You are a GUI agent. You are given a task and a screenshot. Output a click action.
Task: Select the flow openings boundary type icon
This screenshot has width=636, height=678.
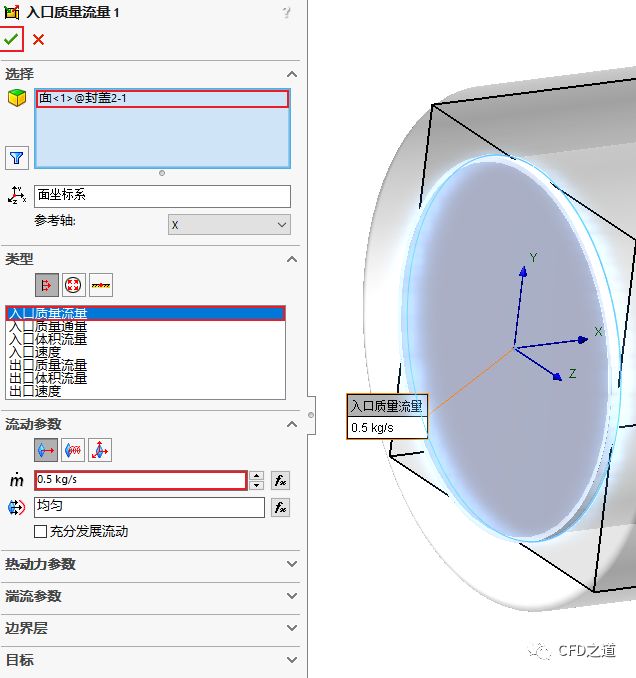coord(47,285)
